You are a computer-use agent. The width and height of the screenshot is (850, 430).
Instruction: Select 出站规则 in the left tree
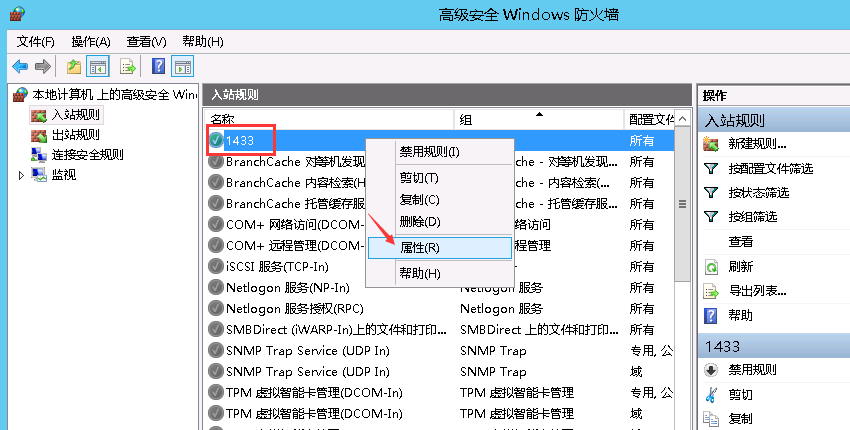75,135
